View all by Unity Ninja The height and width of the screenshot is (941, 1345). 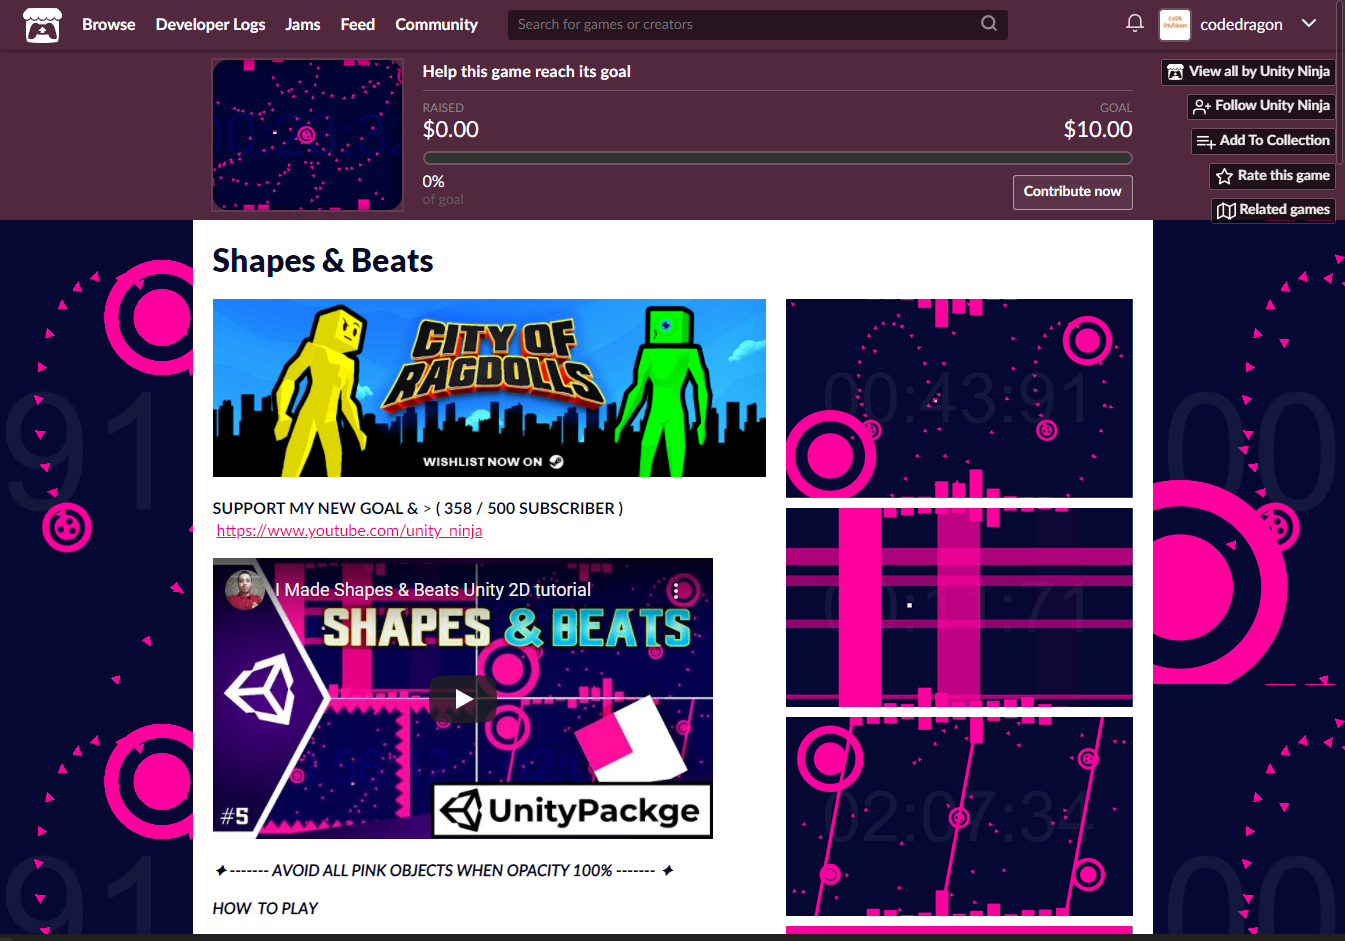coord(1248,72)
